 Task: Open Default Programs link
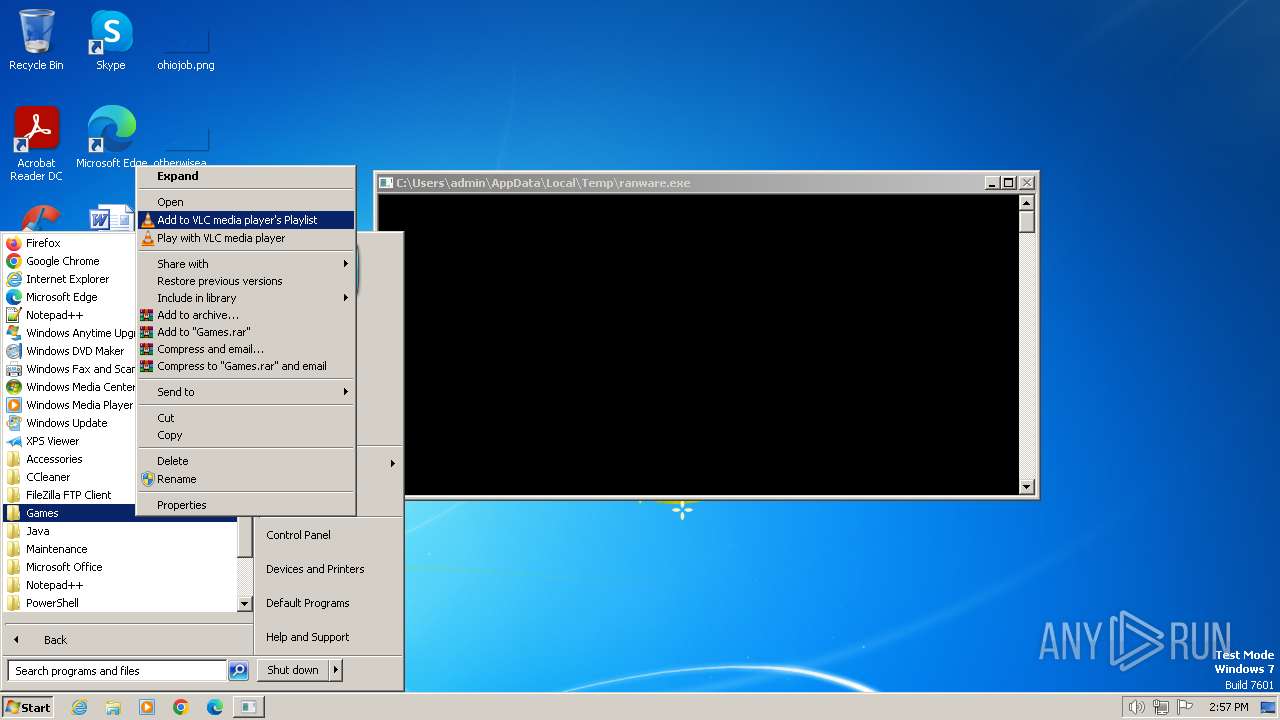click(x=307, y=603)
